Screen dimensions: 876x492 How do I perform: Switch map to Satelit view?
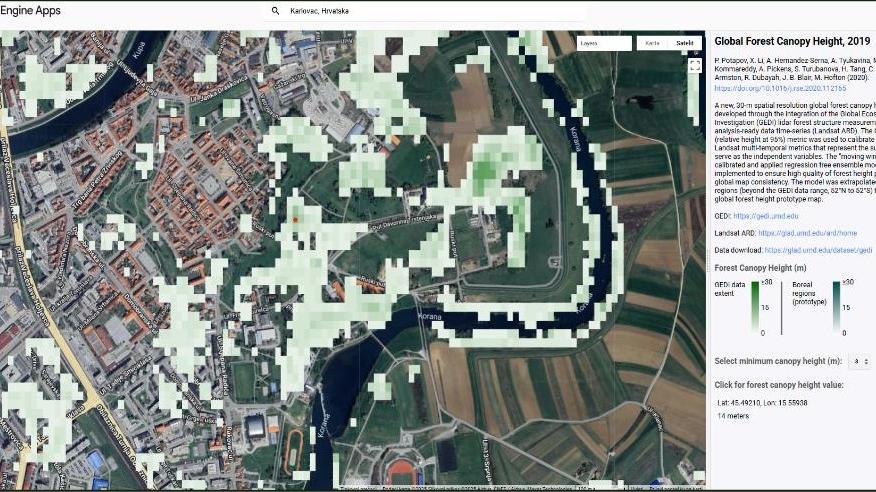tap(684, 43)
